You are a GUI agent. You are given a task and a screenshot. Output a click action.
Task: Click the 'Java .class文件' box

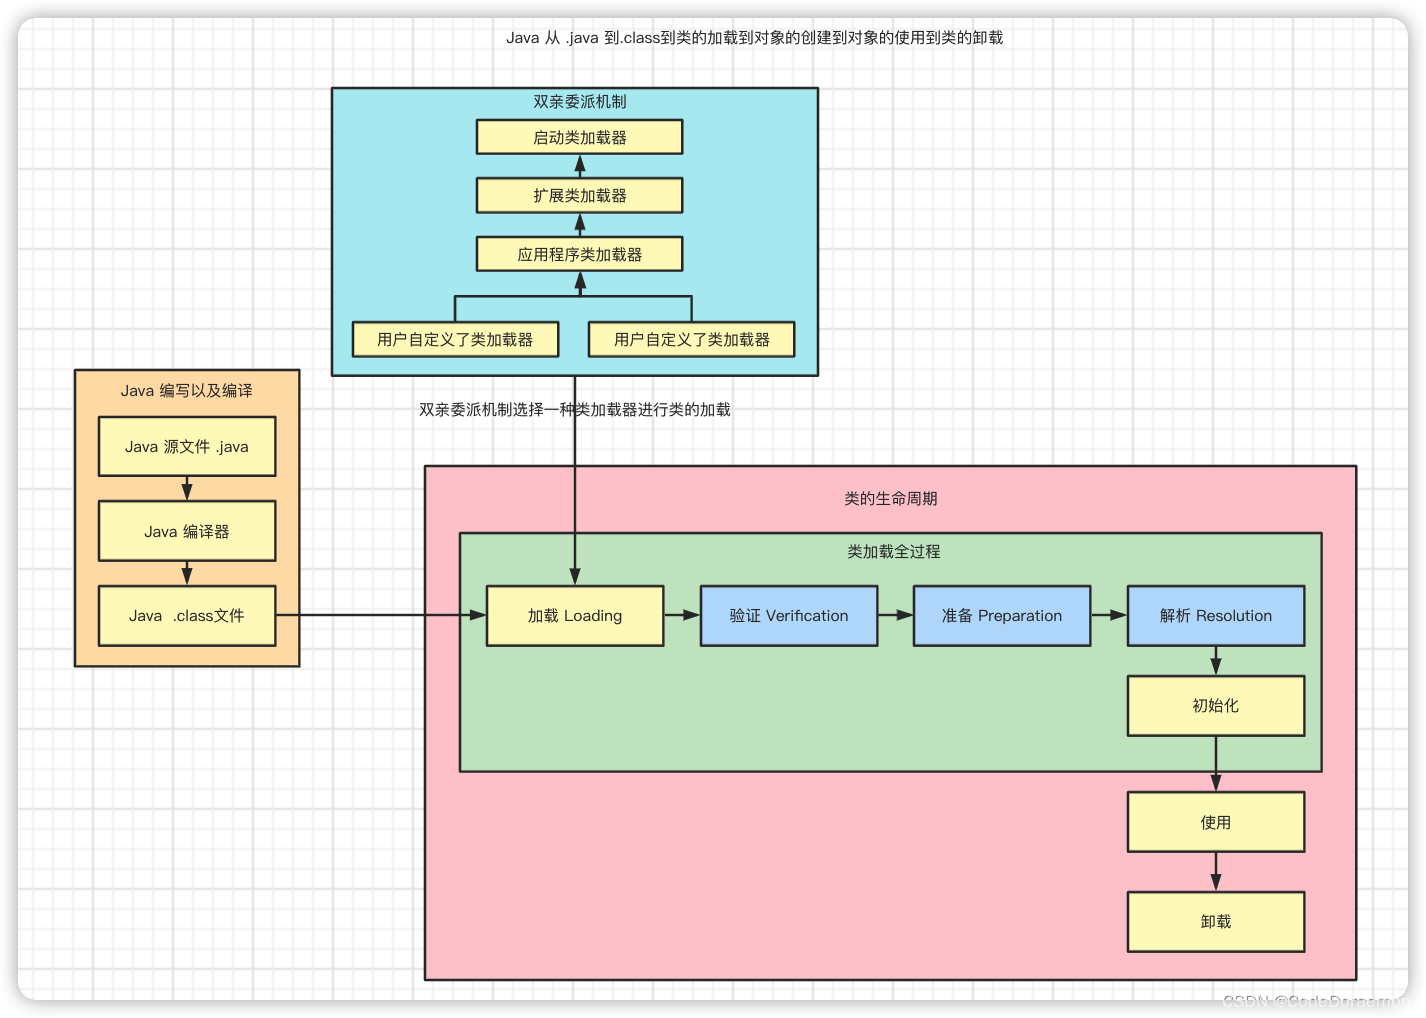[187, 616]
